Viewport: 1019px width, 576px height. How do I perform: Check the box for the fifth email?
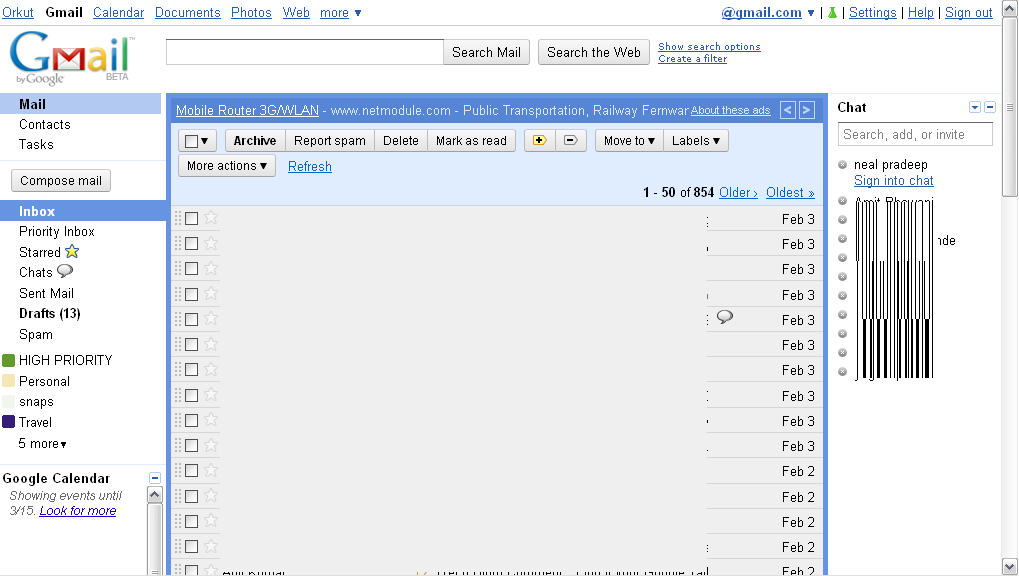tap(192, 319)
